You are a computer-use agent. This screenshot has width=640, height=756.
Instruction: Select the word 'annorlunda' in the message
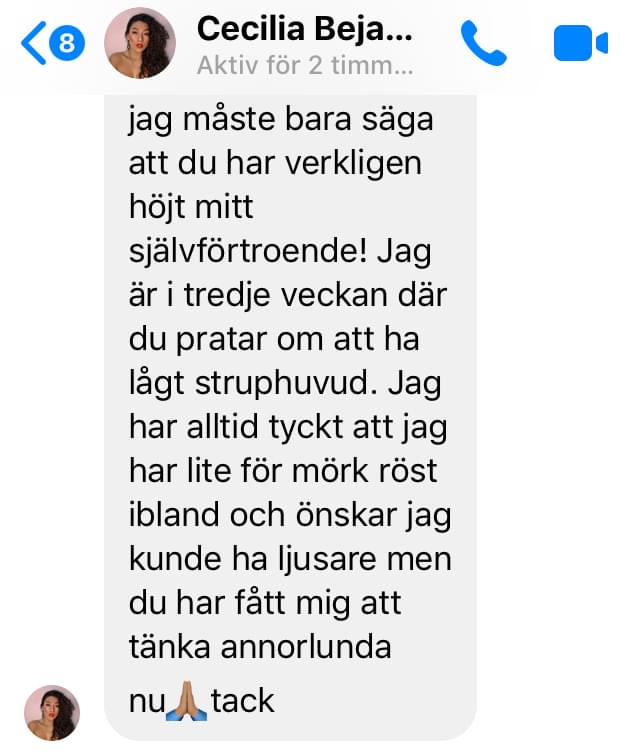click(306, 647)
